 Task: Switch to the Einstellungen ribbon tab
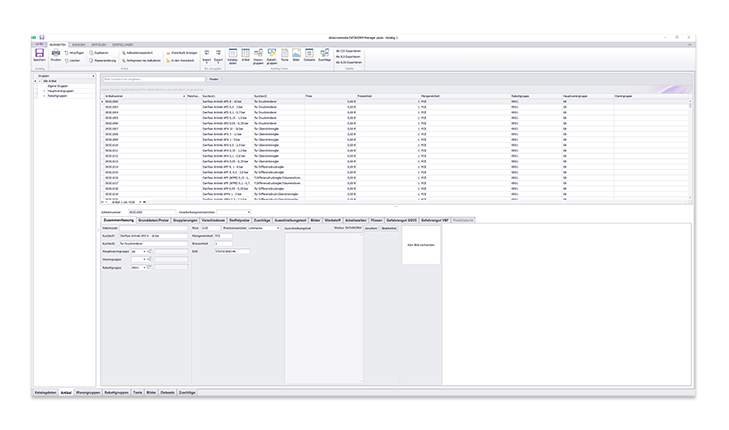coord(122,45)
